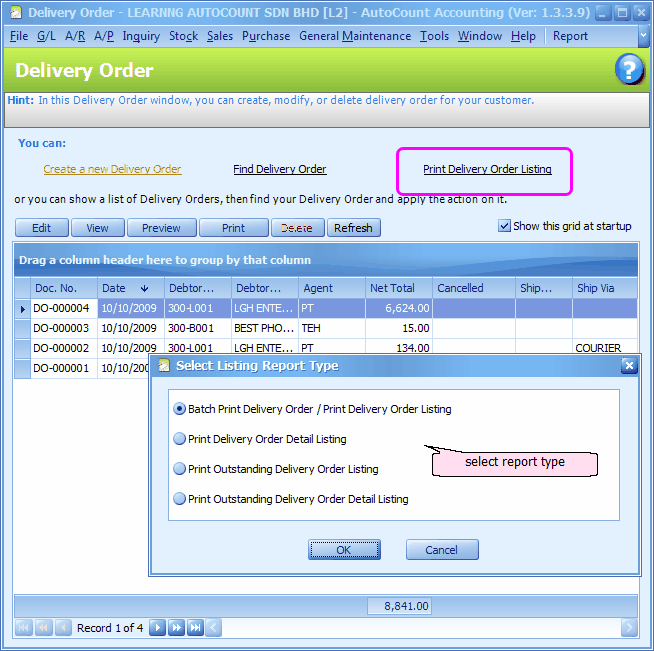Select Batch Print Delivery Order radio option
The height and width of the screenshot is (651, 654).
click(180, 409)
